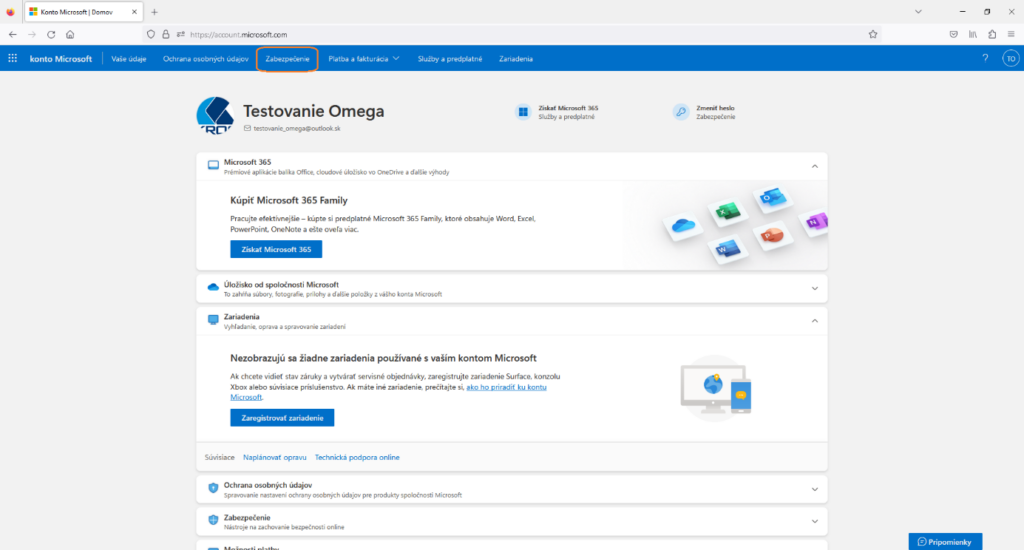Collapse the Microsoft 365 section
This screenshot has height=550, width=1024.
[x=814, y=166]
